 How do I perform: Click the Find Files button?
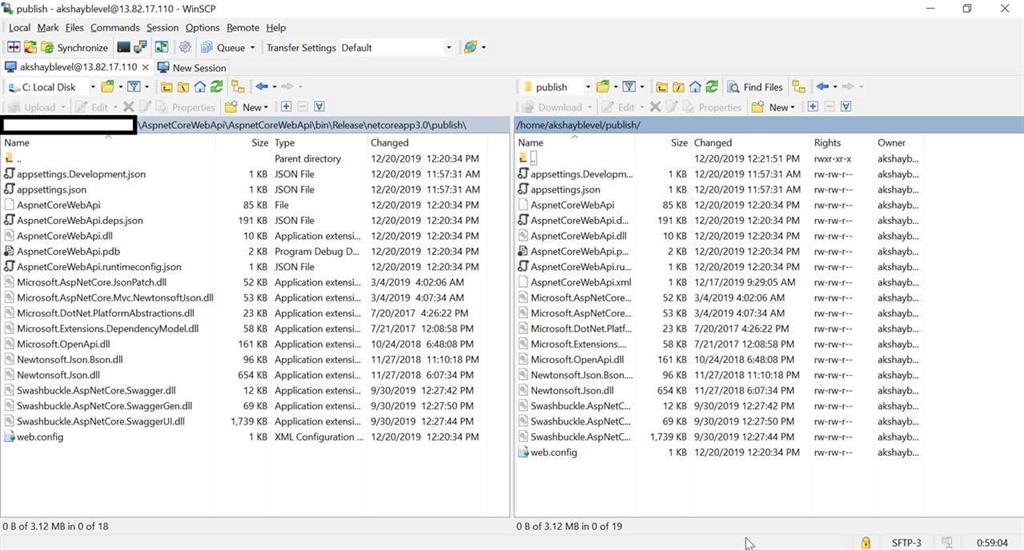(x=755, y=87)
